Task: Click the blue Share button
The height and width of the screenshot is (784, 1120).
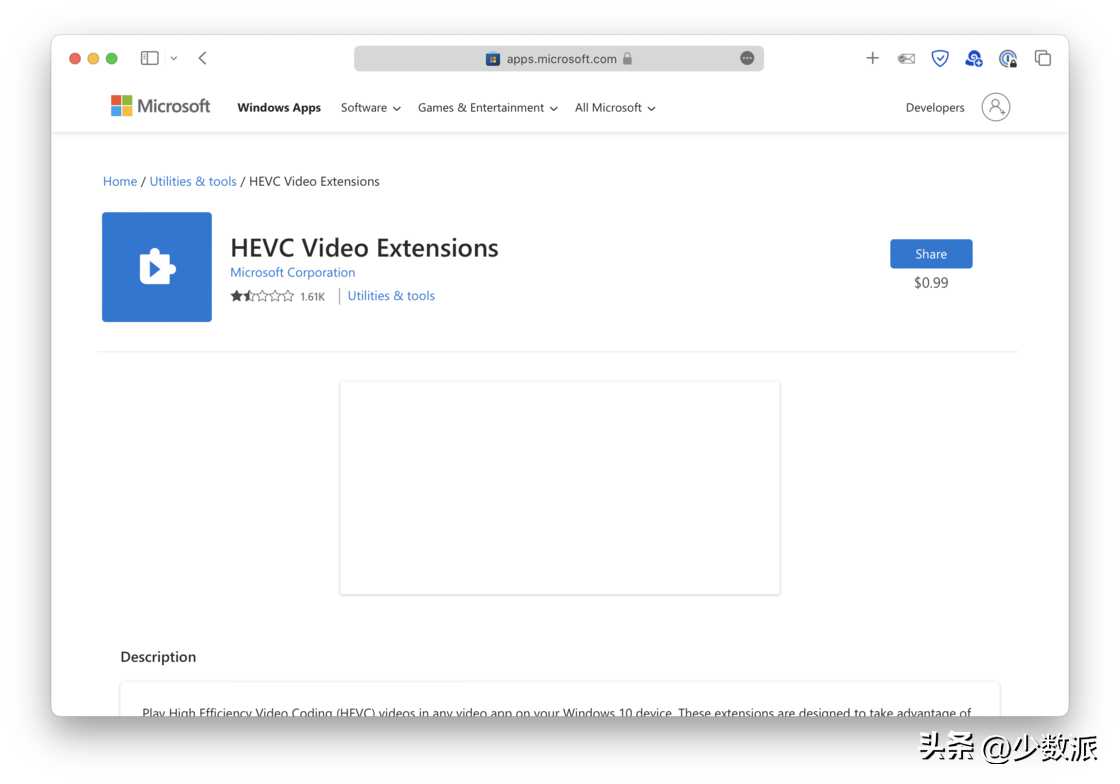Action: click(x=931, y=254)
